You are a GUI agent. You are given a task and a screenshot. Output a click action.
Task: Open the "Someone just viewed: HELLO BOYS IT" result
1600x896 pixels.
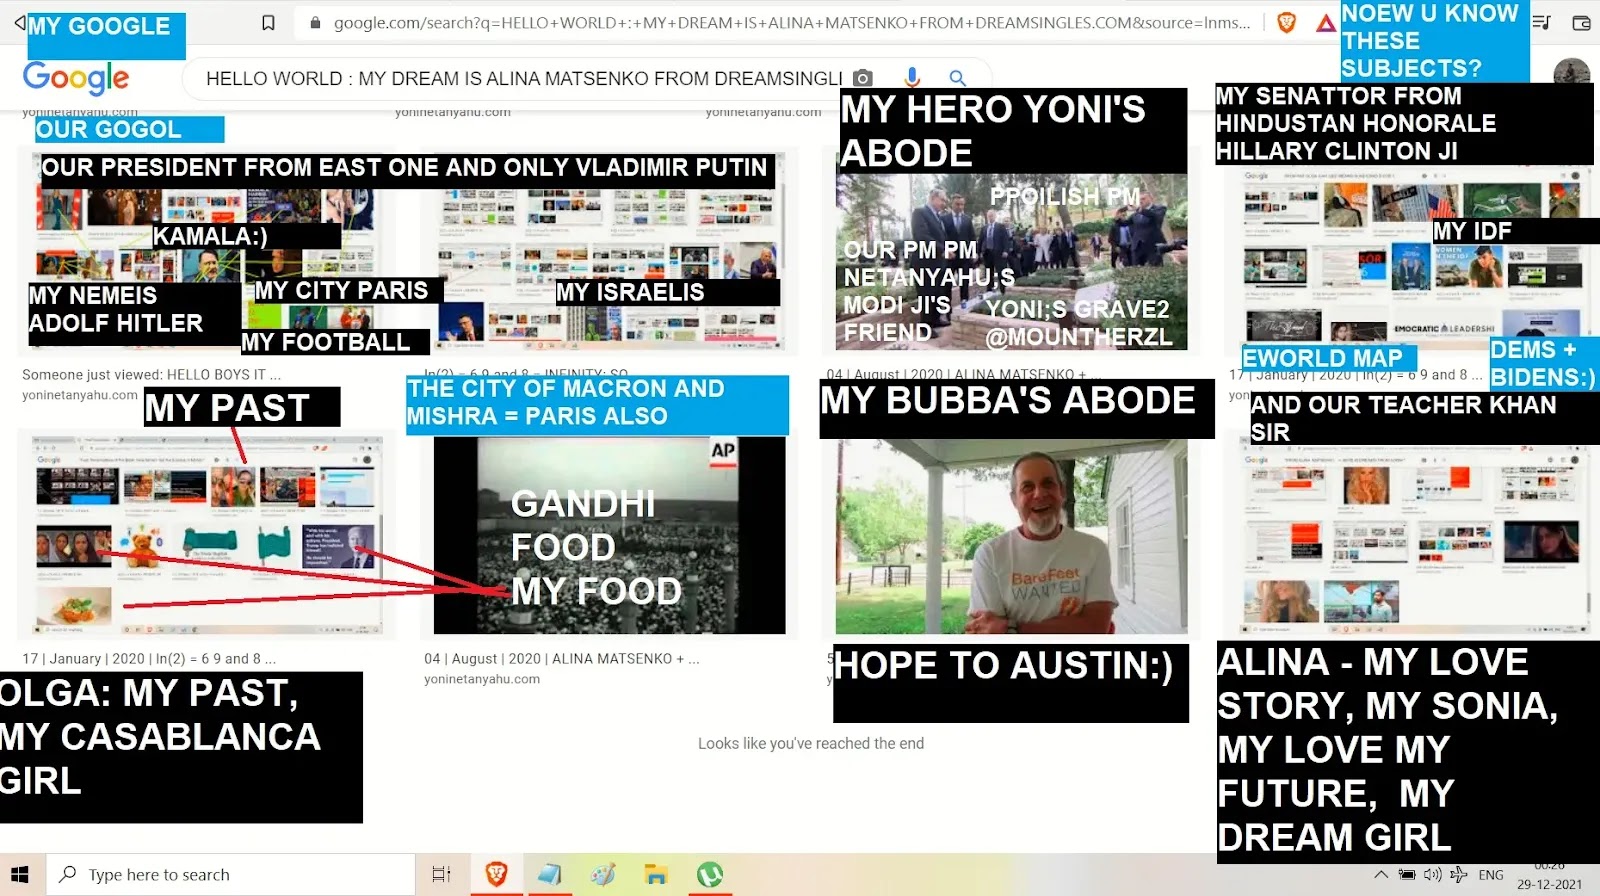pos(151,375)
